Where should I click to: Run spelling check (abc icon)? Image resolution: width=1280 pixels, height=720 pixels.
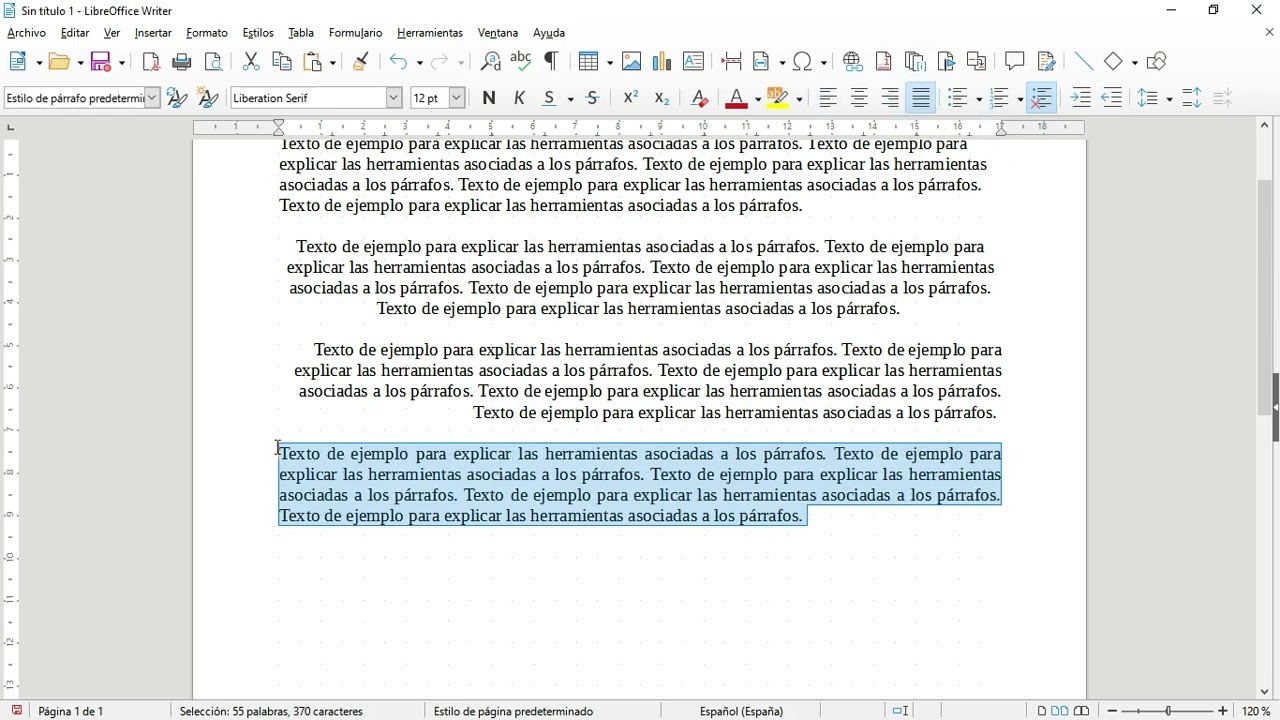coord(520,62)
